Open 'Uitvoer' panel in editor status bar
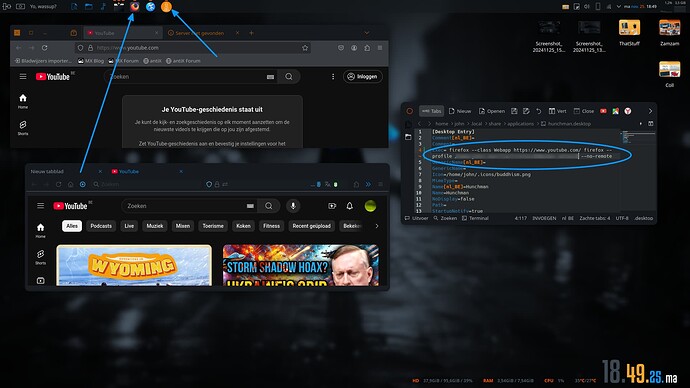The image size is (690, 388). point(416,218)
